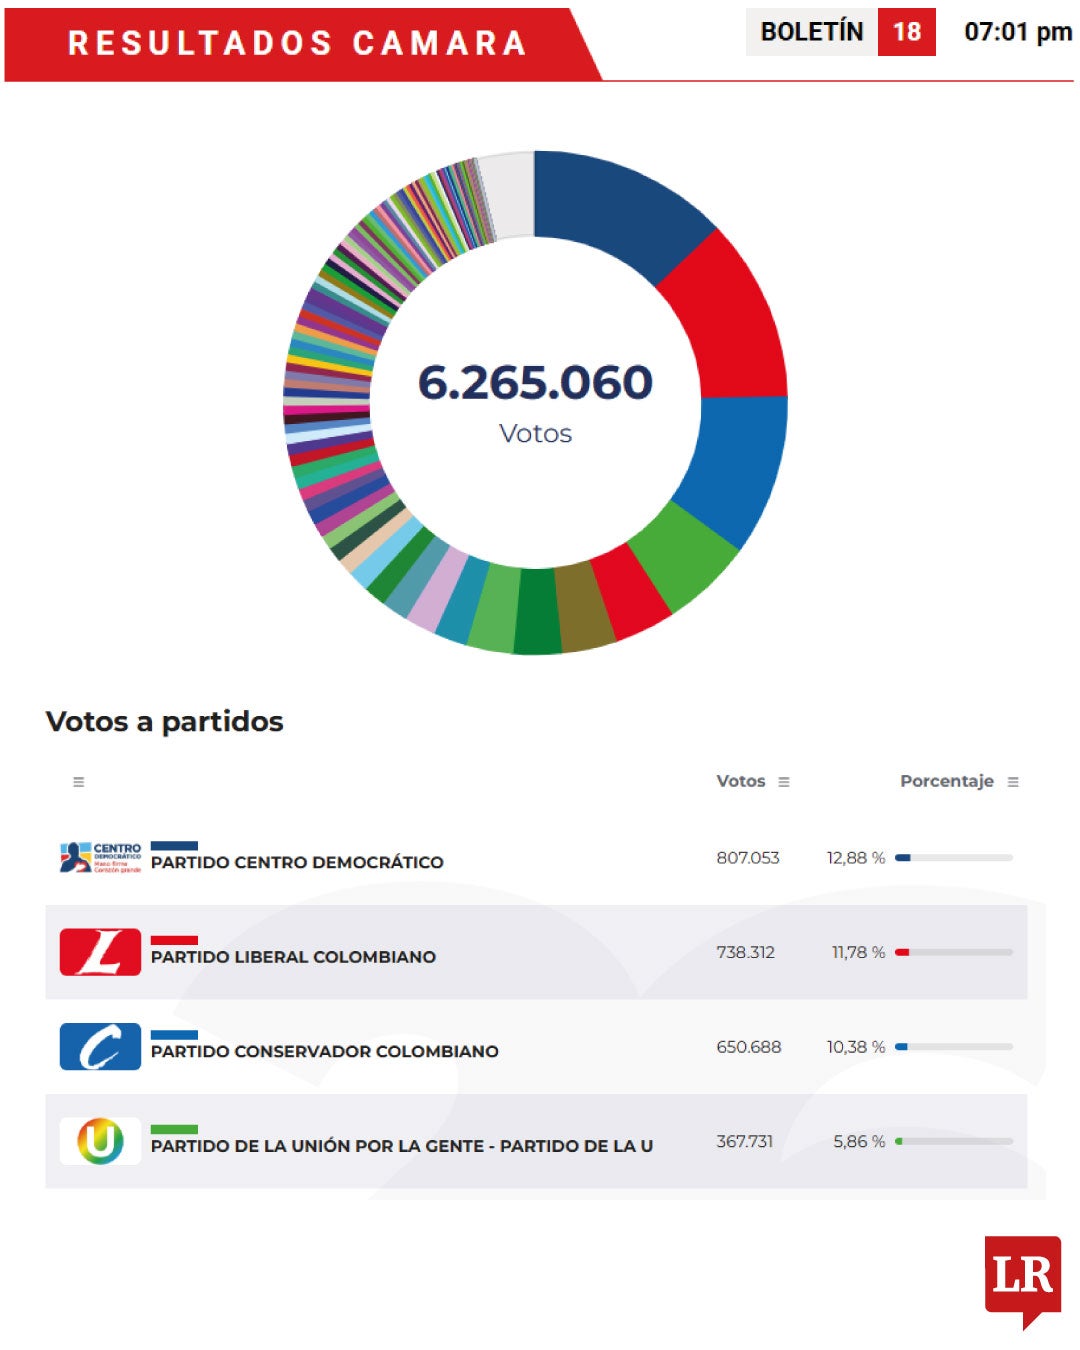Image resolution: width=1080 pixels, height=1350 pixels.
Task: Click the Centro Democrático percentage bar
Action: point(954,858)
